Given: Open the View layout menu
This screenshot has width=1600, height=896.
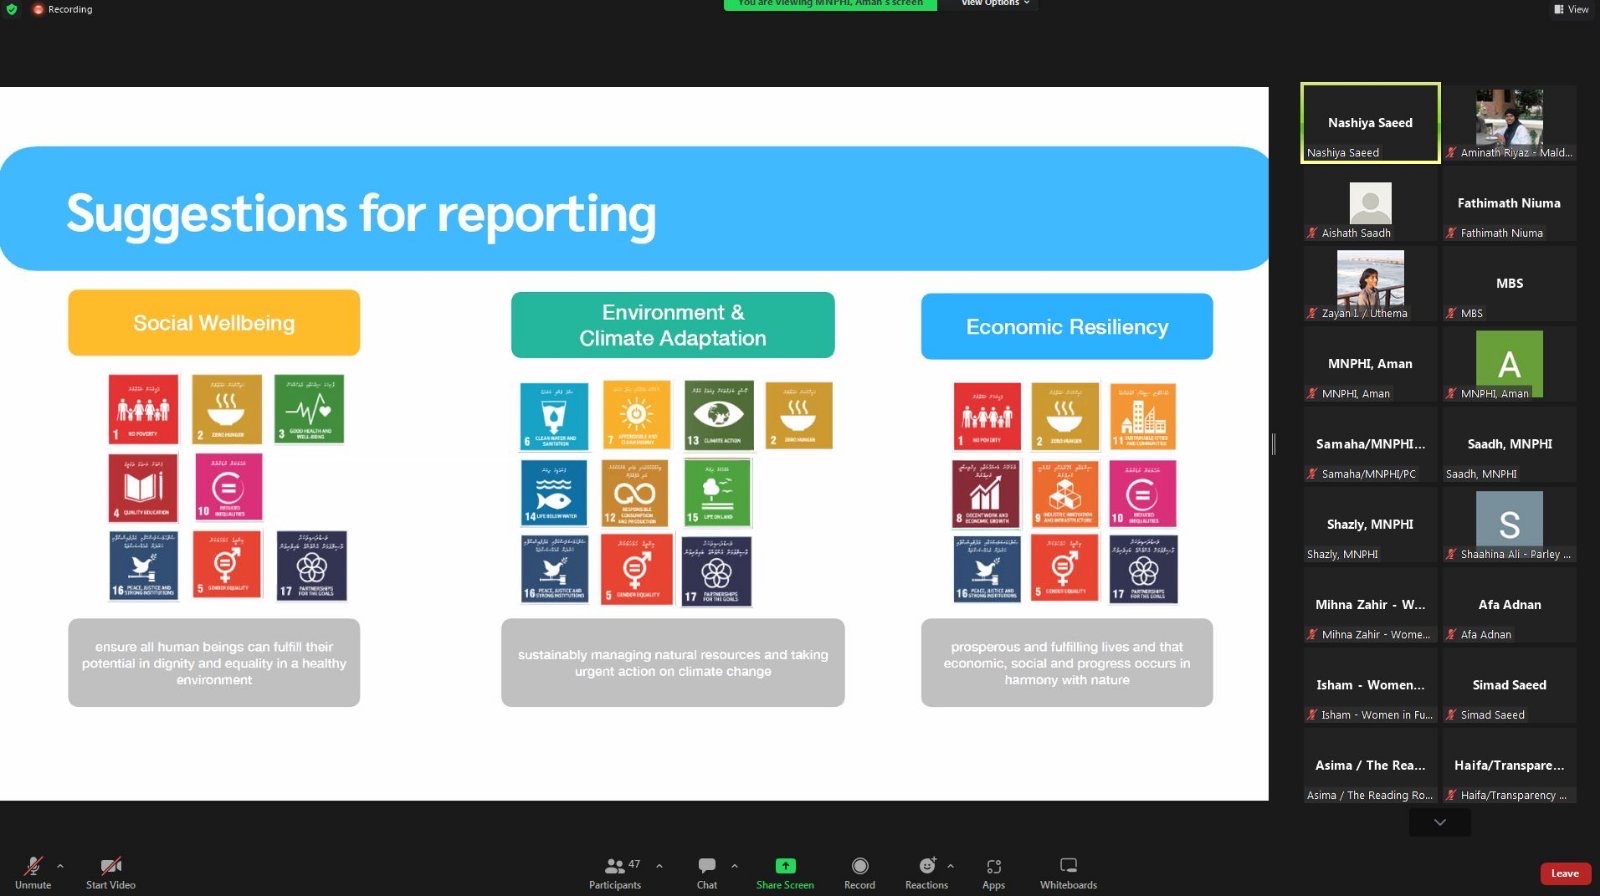Looking at the screenshot, I should click(x=1571, y=9).
